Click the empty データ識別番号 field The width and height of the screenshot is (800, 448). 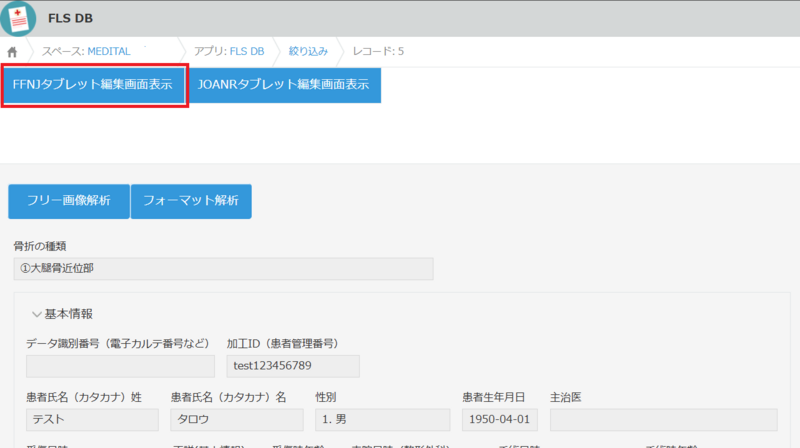[x=120, y=366]
